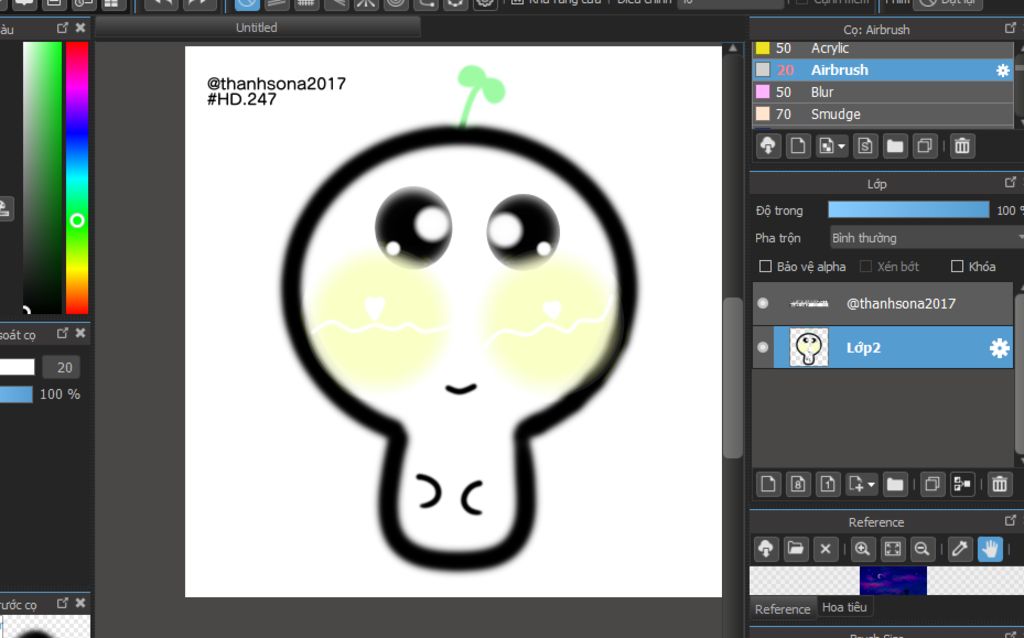Duplicate the selected brush

(925, 146)
